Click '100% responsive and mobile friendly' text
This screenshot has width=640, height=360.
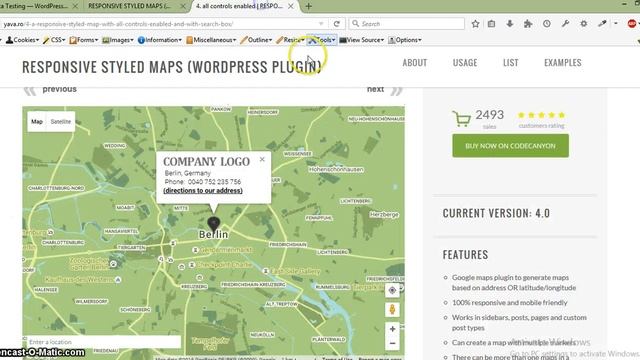pos(509,302)
